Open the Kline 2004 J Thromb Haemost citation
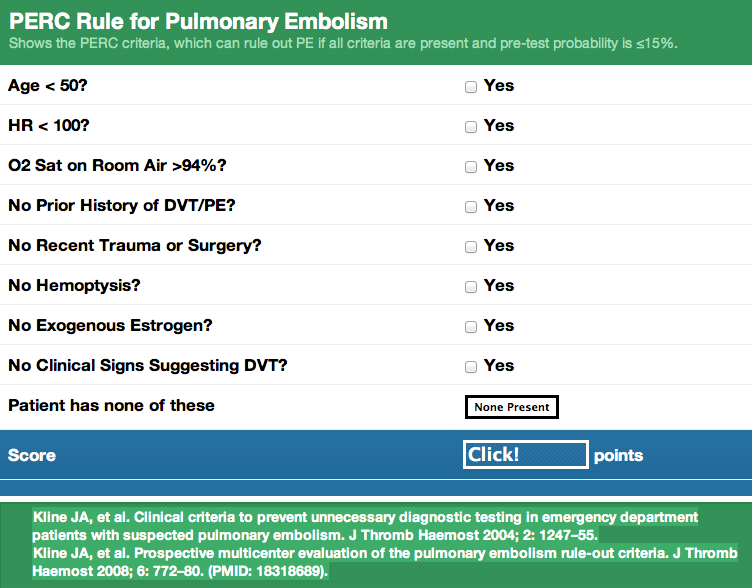 pos(365,526)
